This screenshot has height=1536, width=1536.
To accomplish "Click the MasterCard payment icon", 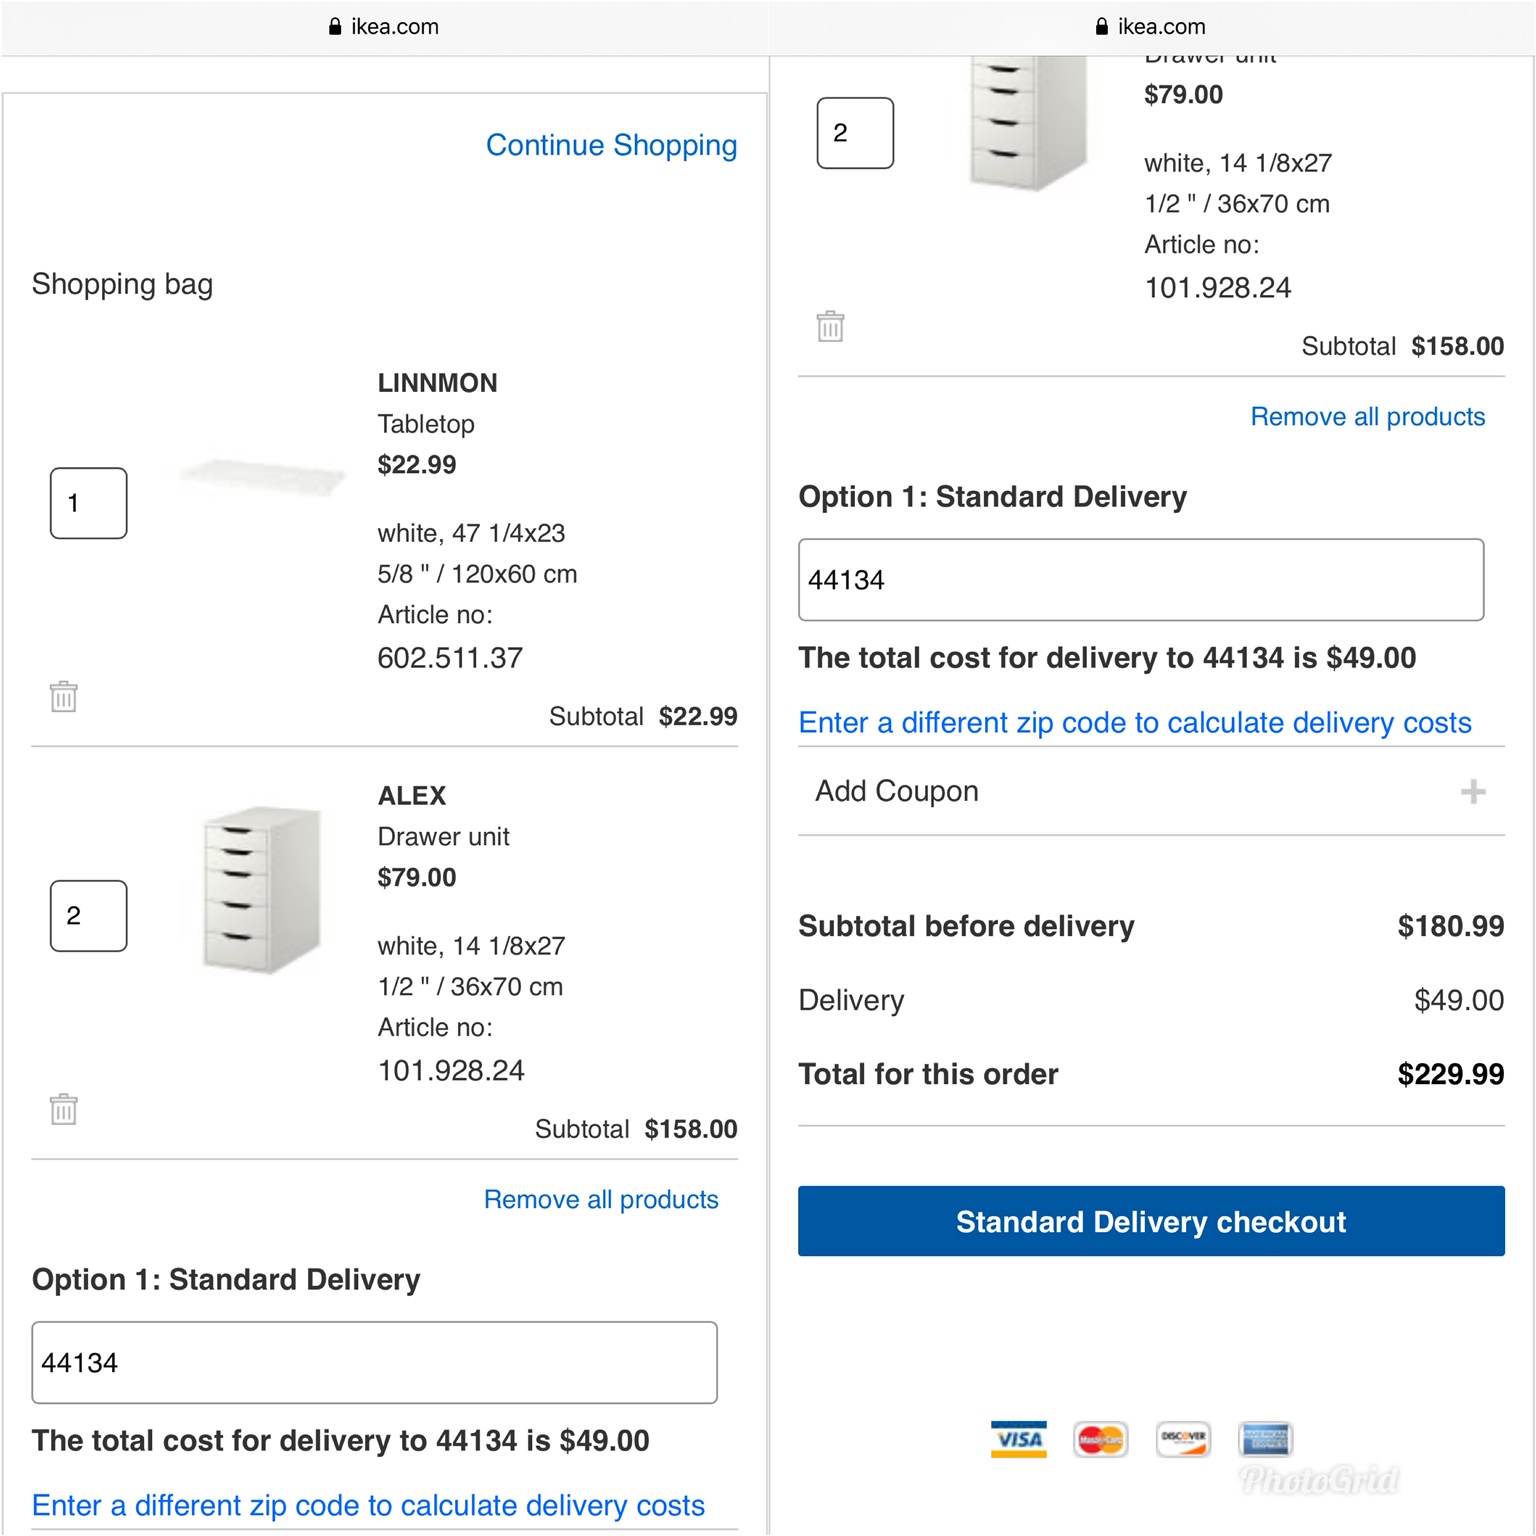I will point(1100,1439).
